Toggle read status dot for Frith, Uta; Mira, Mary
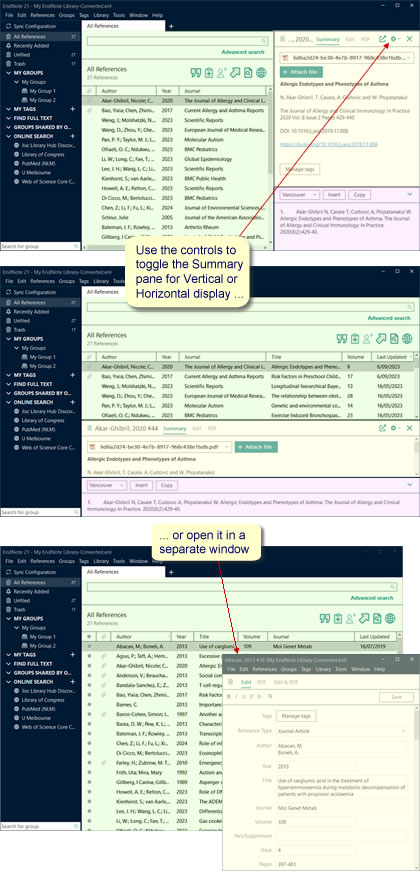 89,774
